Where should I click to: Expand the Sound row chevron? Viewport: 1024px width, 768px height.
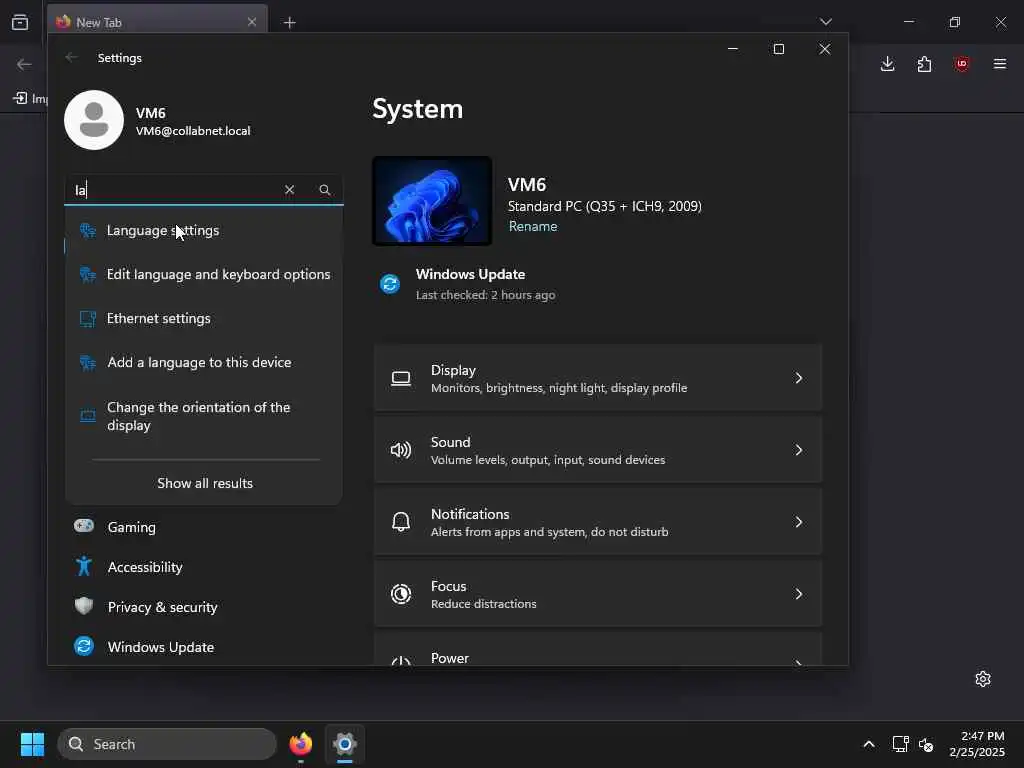[798, 450]
